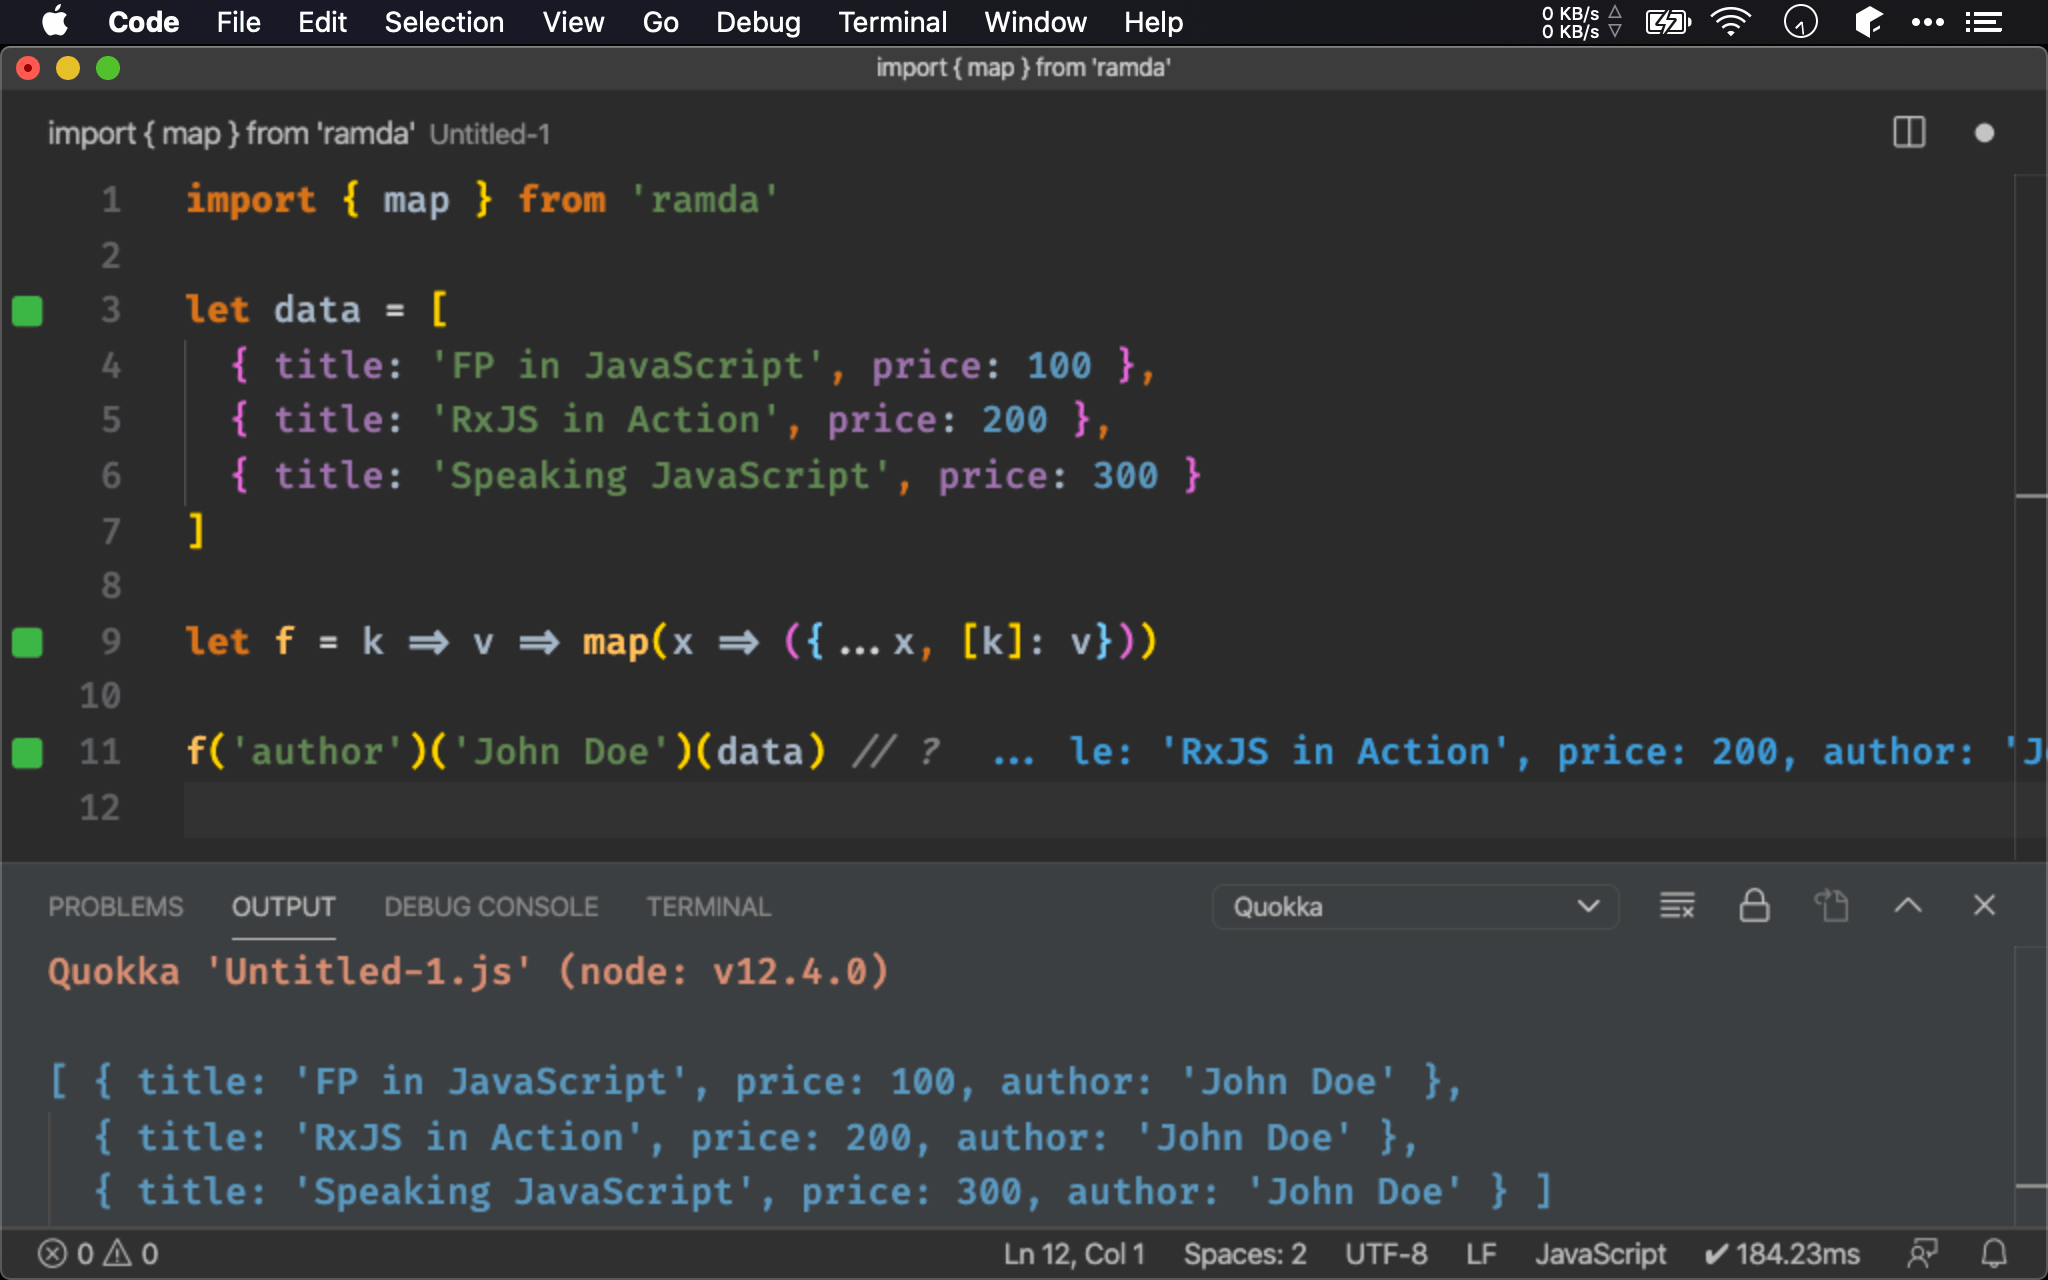Viewport: 2048px width, 1280px height.
Task: Click the unsaved-changes dot on the tab
Action: (1984, 133)
